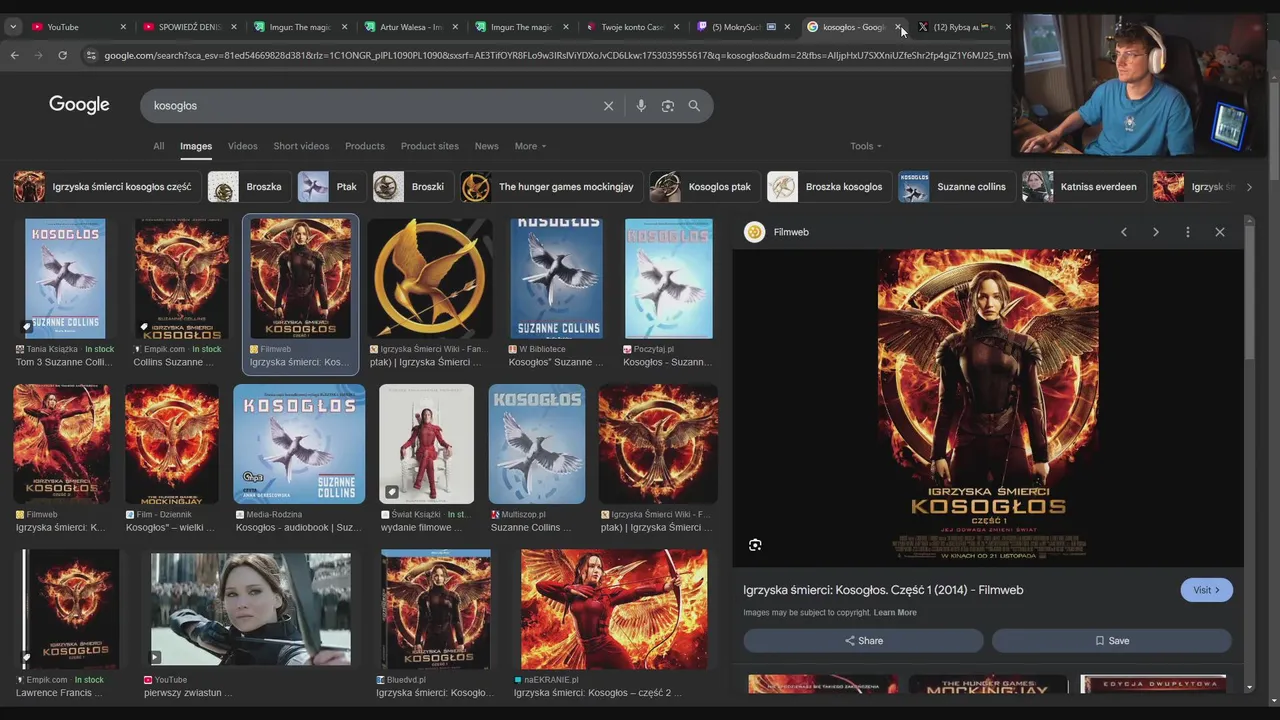Reload the page with refresh icon
The image size is (1280, 720).
[62, 55]
